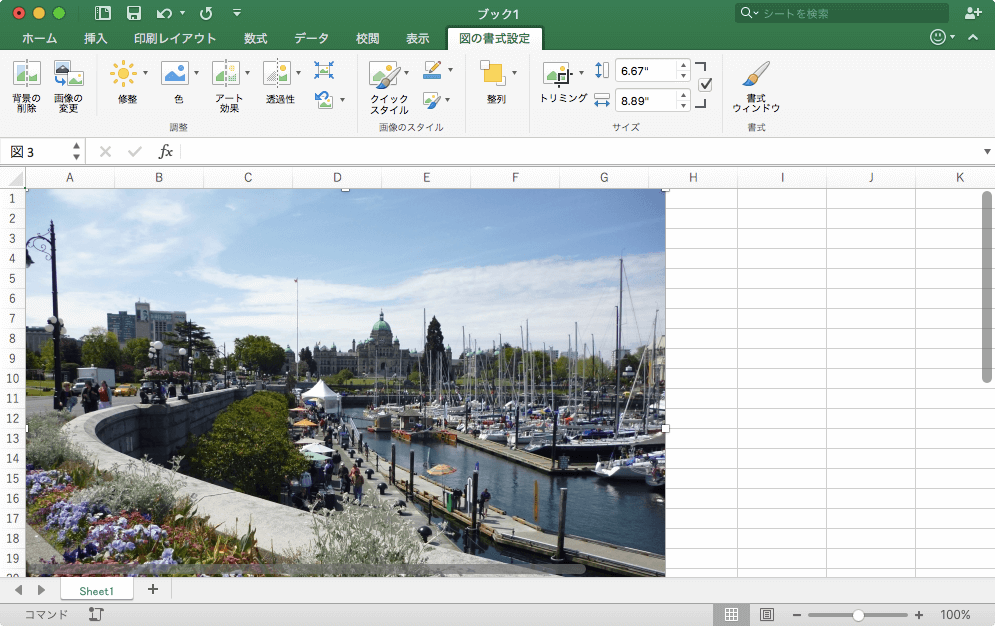Open the customize quick access toolbar dropdown
Viewport: 995px width, 626px height.
pyautogui.click(x=237, y=13)
